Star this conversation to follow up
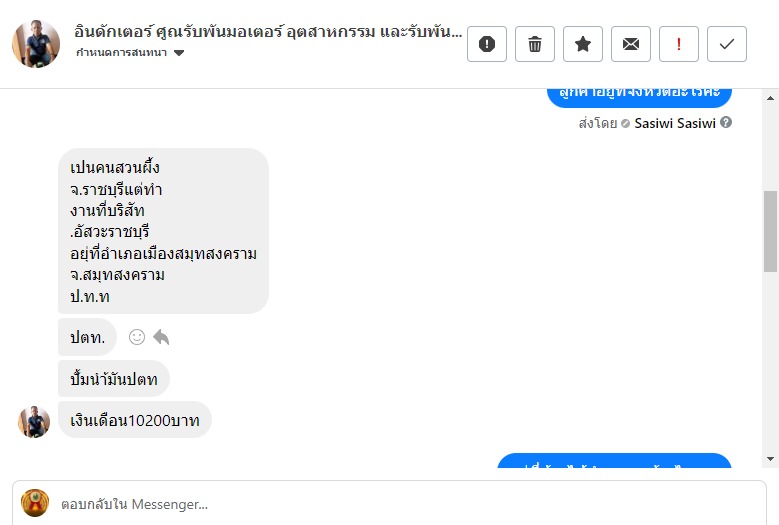The image size is (779, 525). click(583, 44)
